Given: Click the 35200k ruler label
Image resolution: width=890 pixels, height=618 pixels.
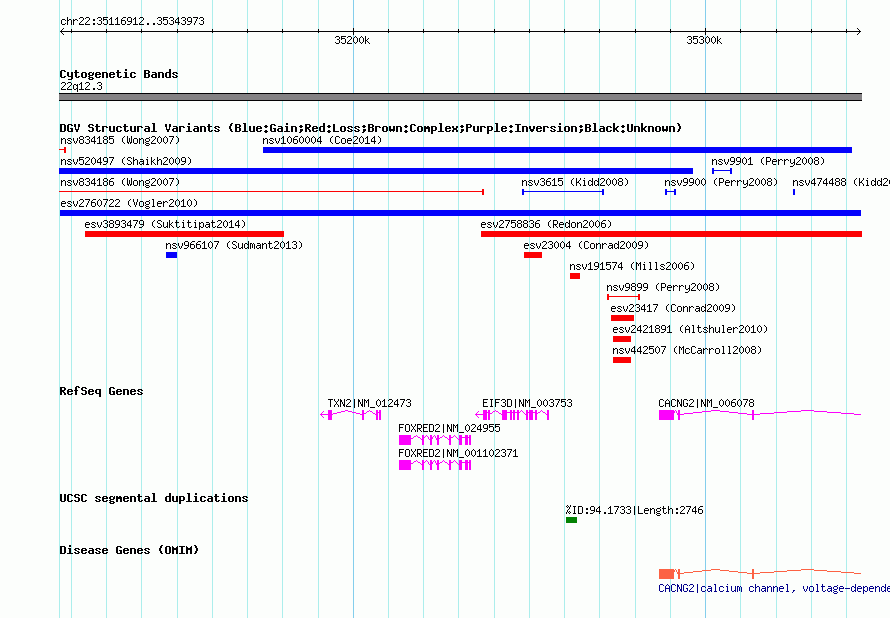Looking at the screenshot, I should click(352, 40).
